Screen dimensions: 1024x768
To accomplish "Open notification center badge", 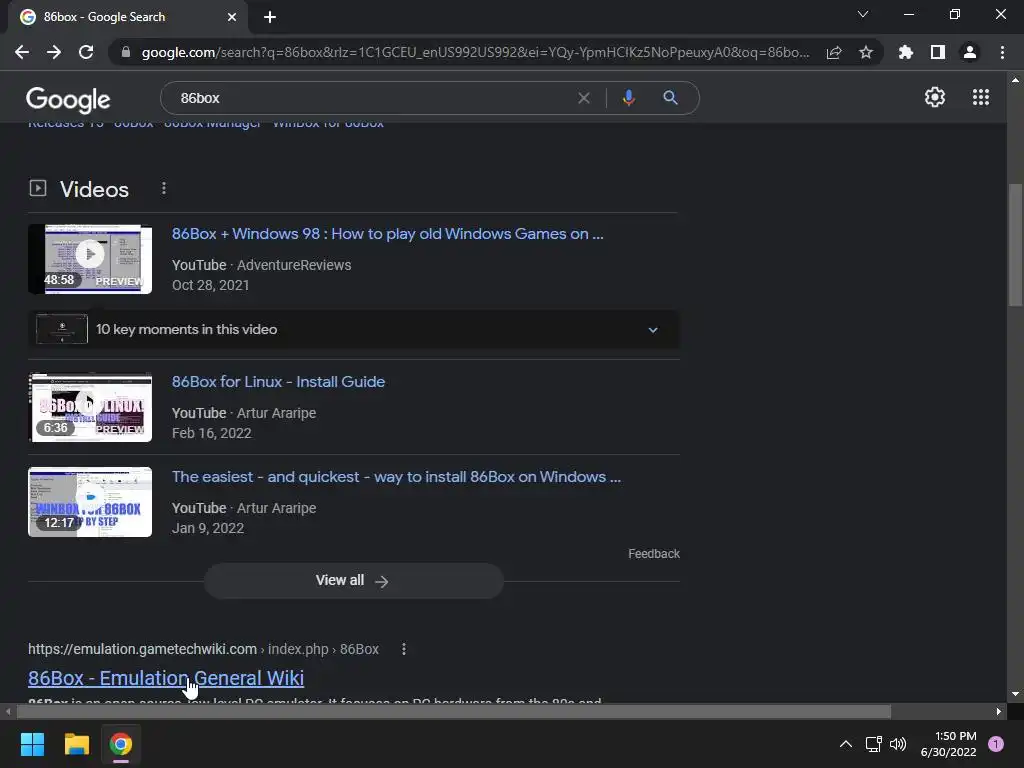I will (x=996, y=744).
